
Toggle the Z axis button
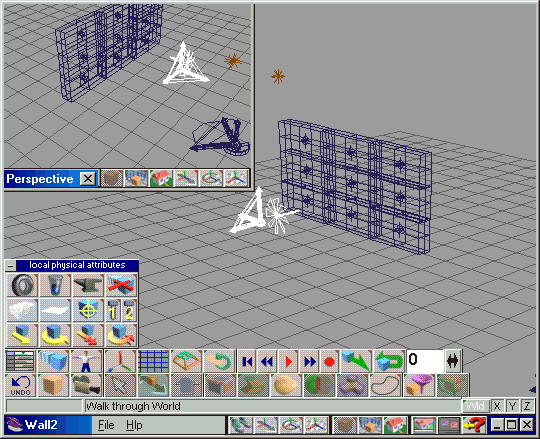point(527,406)
